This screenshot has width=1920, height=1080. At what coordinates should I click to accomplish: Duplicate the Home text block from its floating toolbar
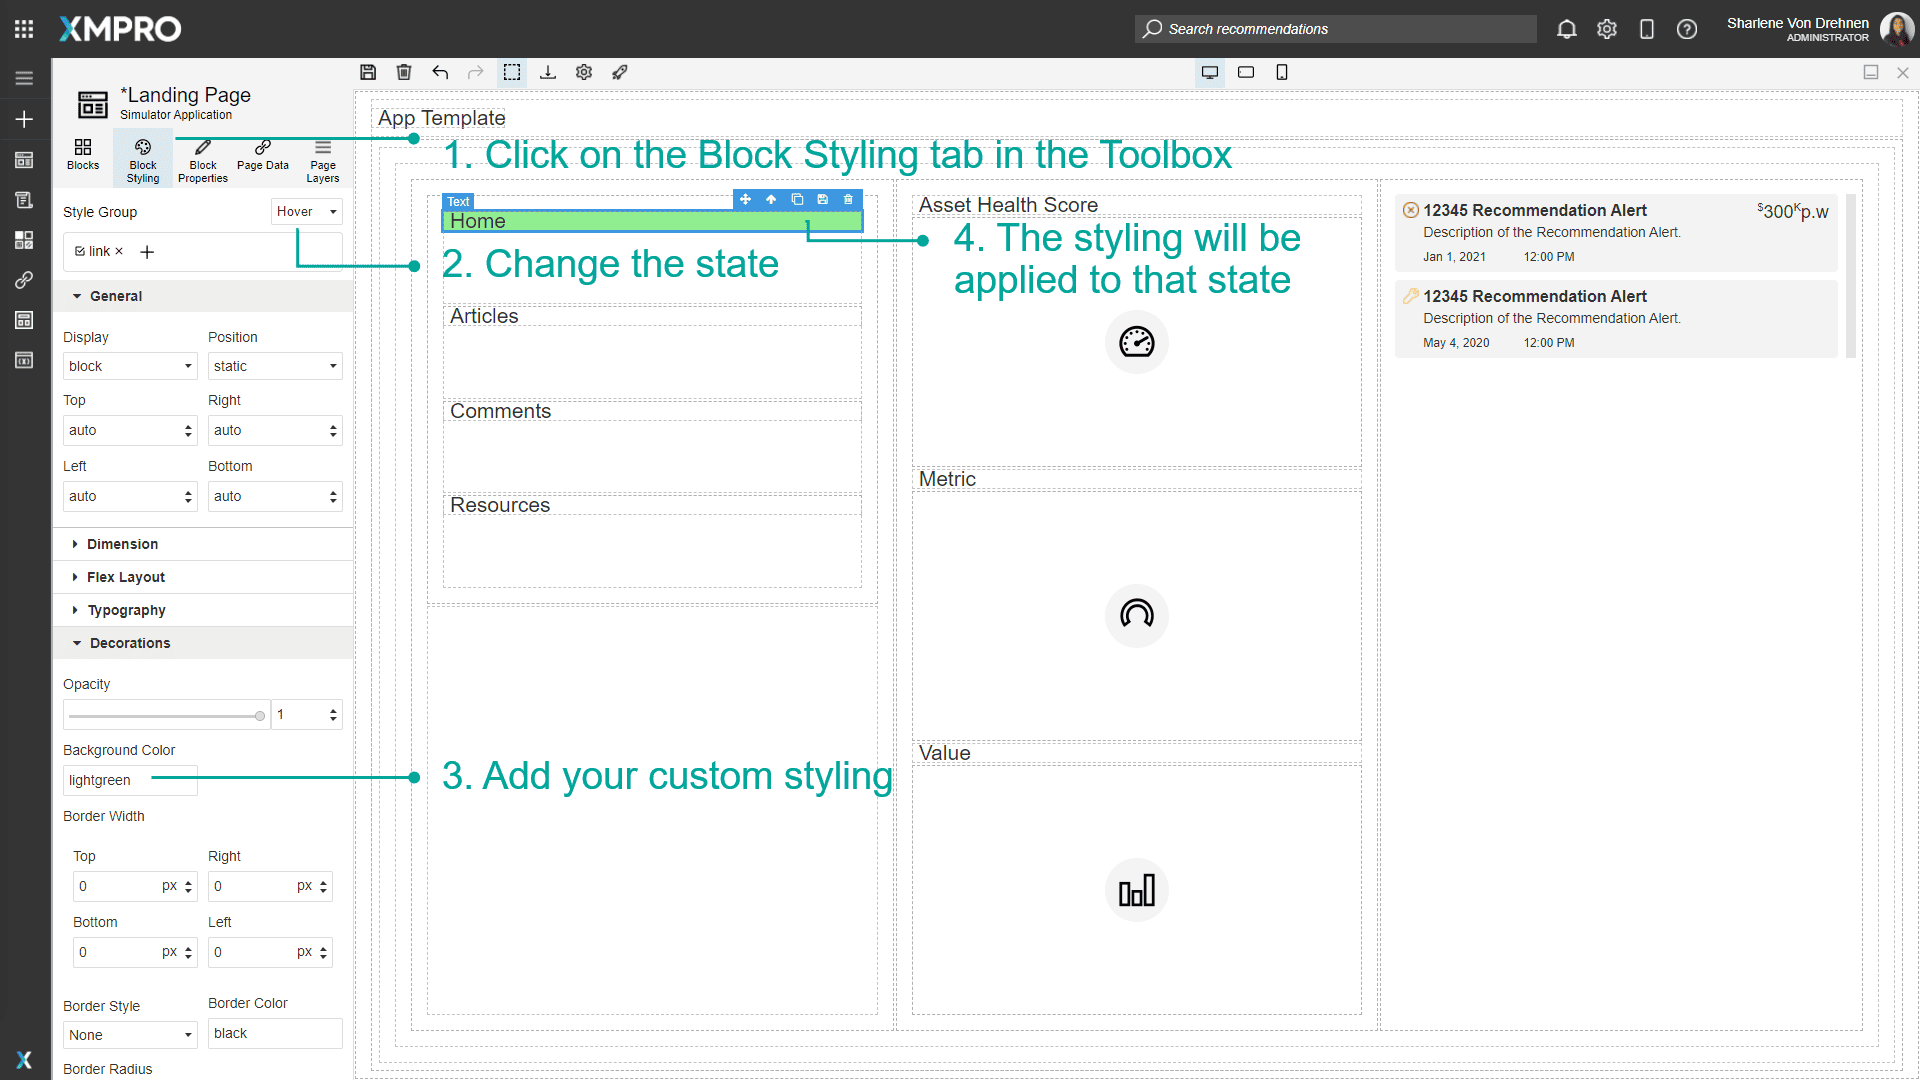pos(797,199)
